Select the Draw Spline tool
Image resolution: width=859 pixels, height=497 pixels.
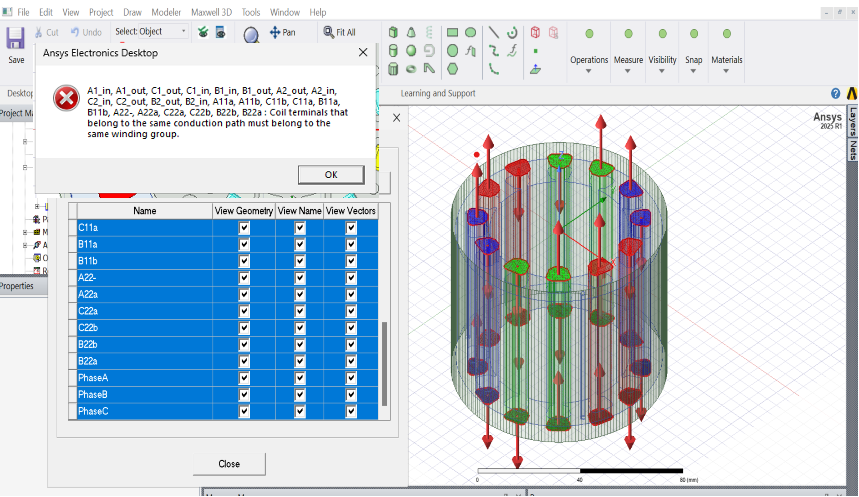[494, 51]
